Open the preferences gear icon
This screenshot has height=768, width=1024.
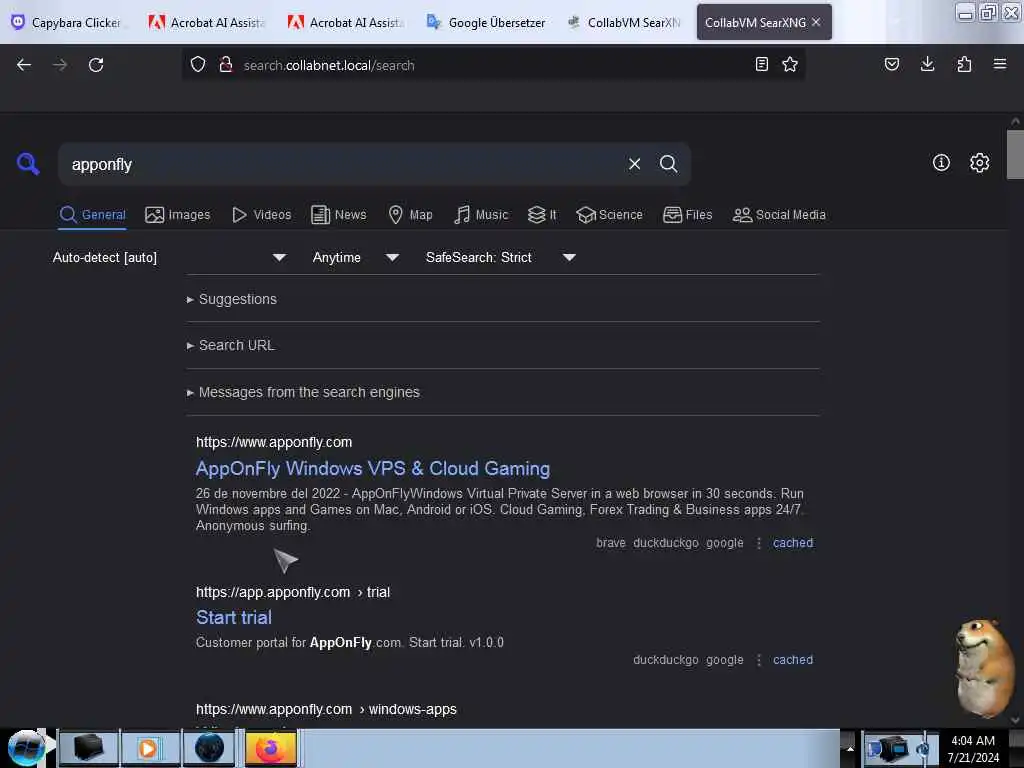(979, 163)
